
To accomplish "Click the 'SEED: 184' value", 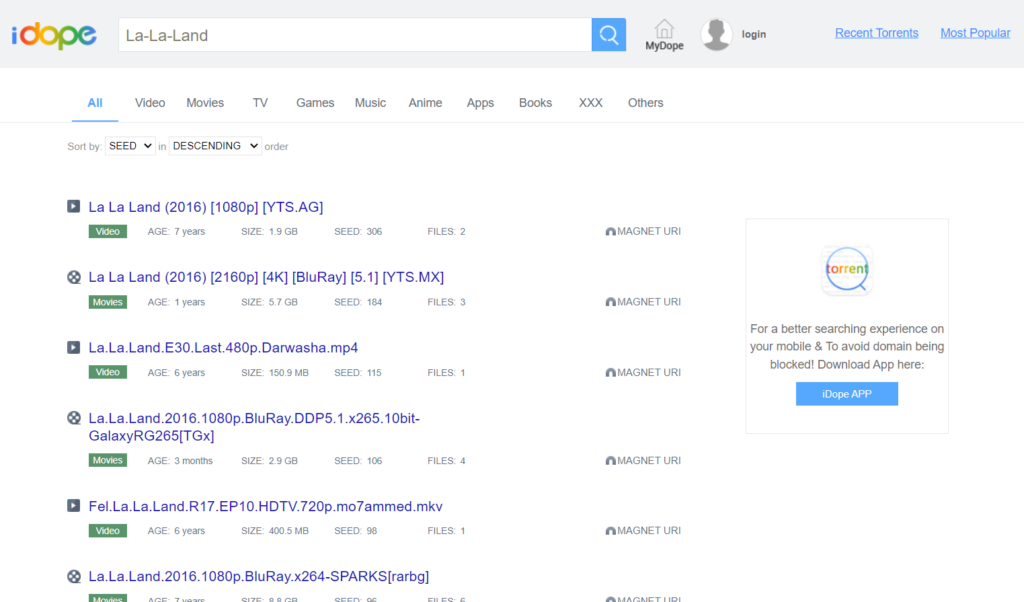I will [358, 302].
